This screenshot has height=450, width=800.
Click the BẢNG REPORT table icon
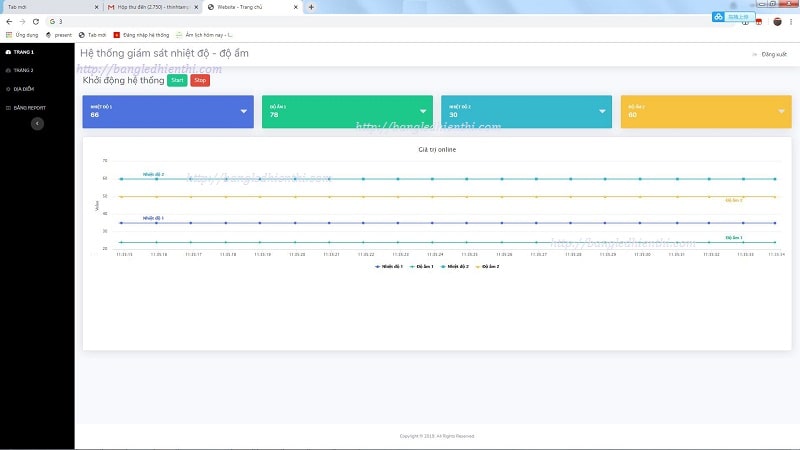[x=8, y=107]
